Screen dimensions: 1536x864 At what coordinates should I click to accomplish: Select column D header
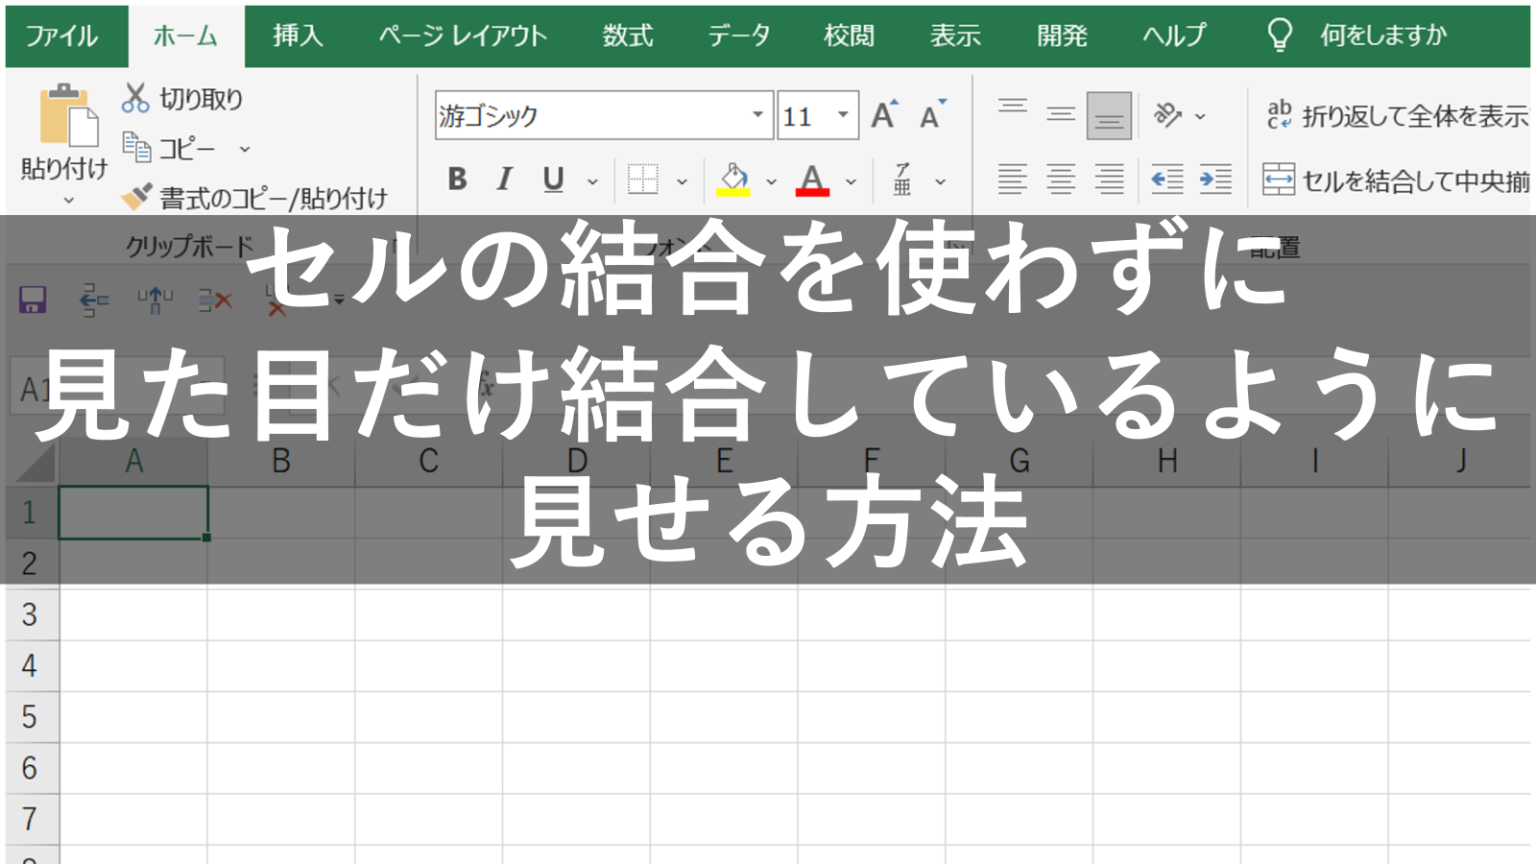coord(577,462)
